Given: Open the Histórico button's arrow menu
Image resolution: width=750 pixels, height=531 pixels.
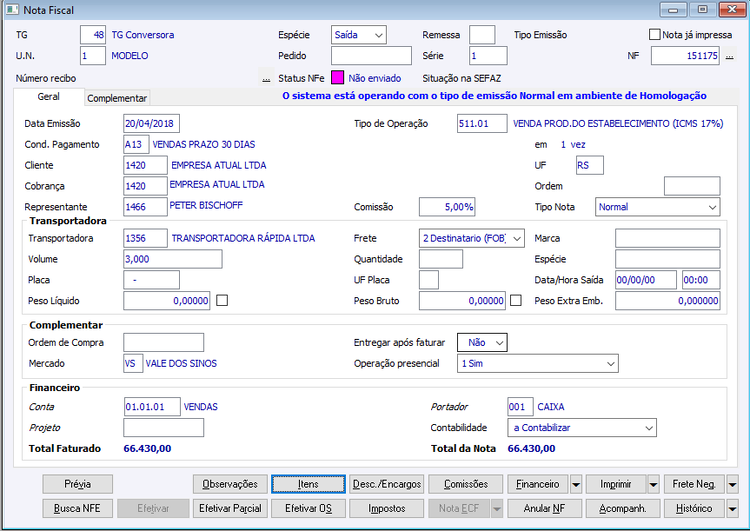Looking at the screenshot, I should [732, 509].
